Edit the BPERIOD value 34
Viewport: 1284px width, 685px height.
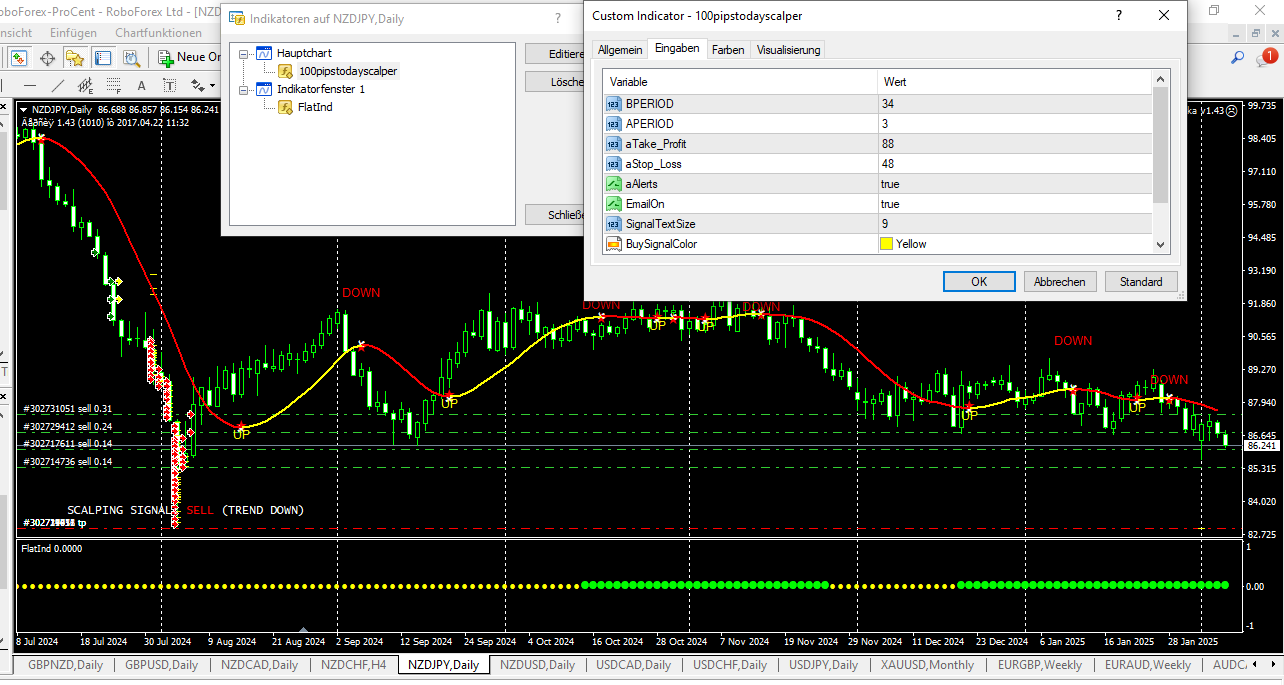[x=1015, y=104]
